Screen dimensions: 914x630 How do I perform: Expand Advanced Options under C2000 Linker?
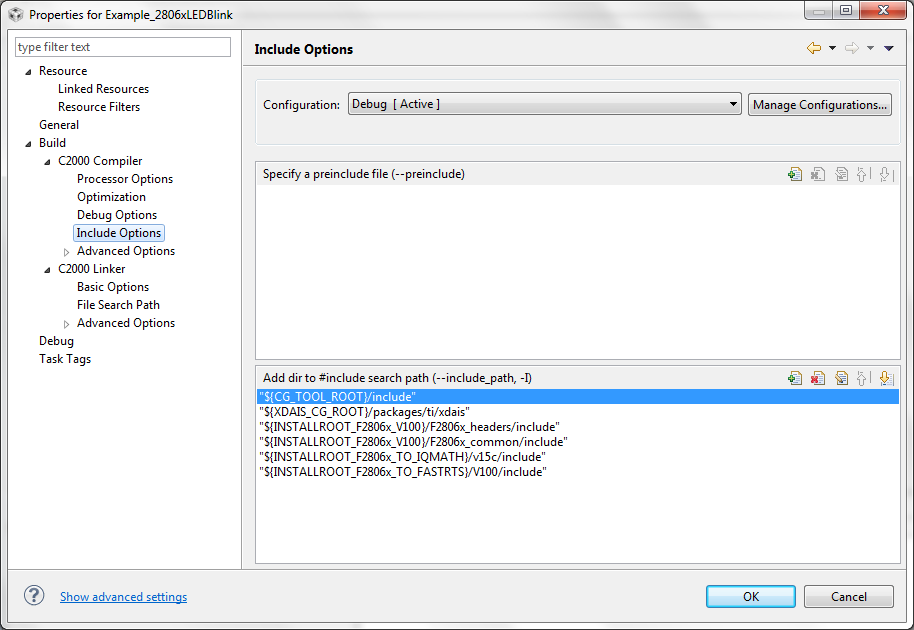66,324
